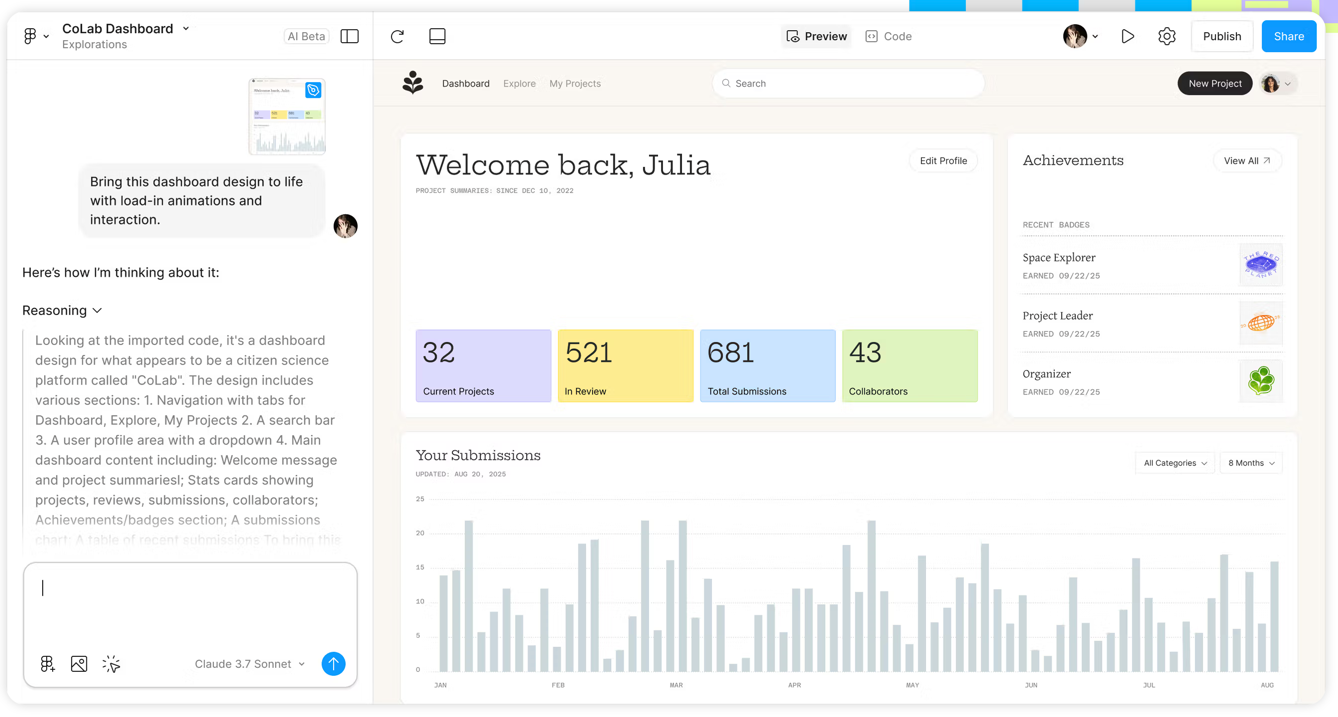The height and width of the screenshot is (717, 1338).
Task: Open the settings gear icon
Action: (1167, 36)
